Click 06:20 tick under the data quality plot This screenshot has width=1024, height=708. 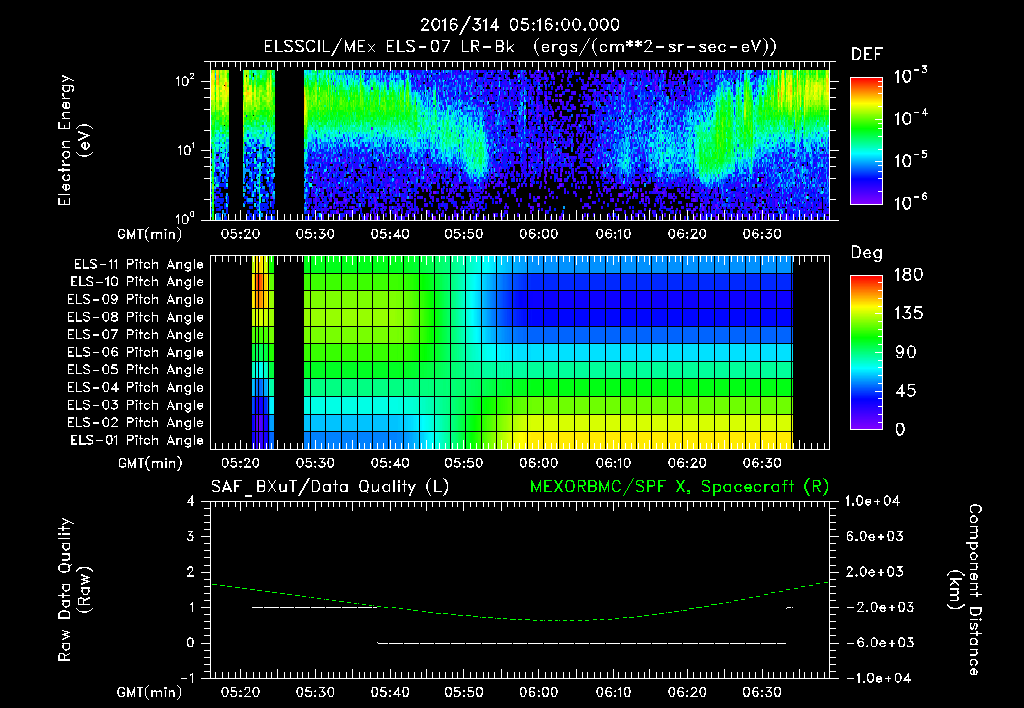pyautogui.click(x=687, y=692)
